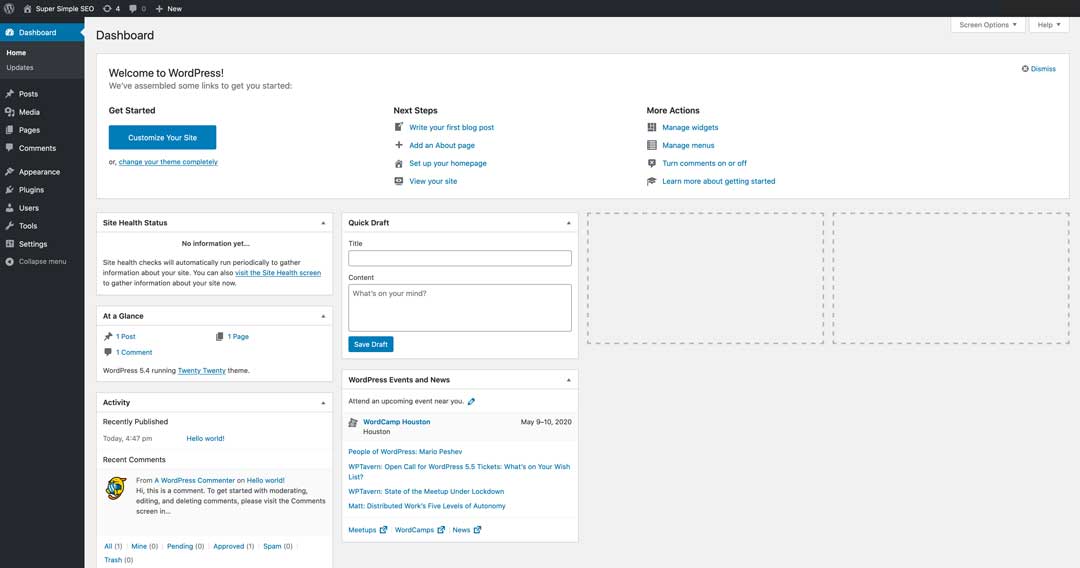Image resolution: width=1080 pixels, height=568 pixels.
Task: Open the comments bubble icon in admin bar
Action: point(133,9)
